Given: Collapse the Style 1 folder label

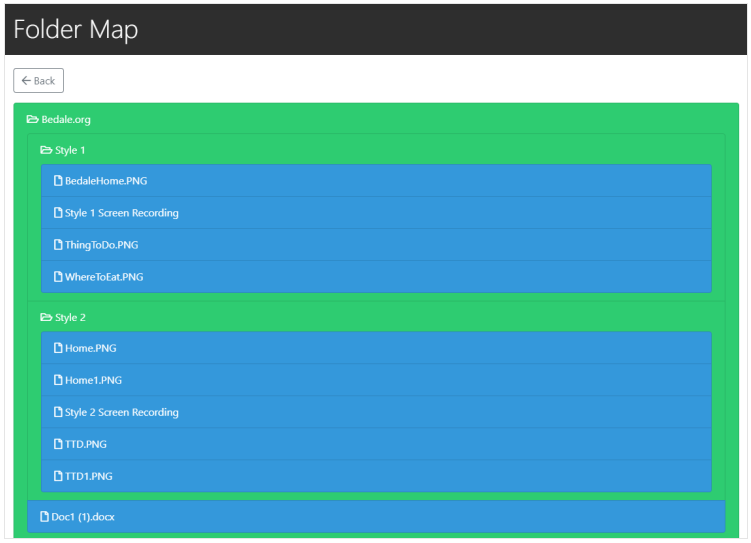Looking at the screenshot, I should pos(70,150).
